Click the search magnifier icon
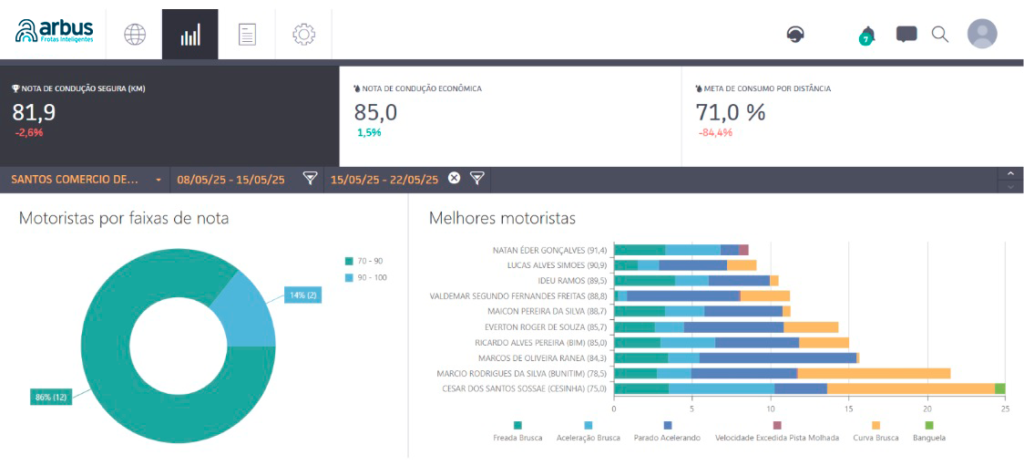Viewport: 1024px width, 476px height. [940, 34]
